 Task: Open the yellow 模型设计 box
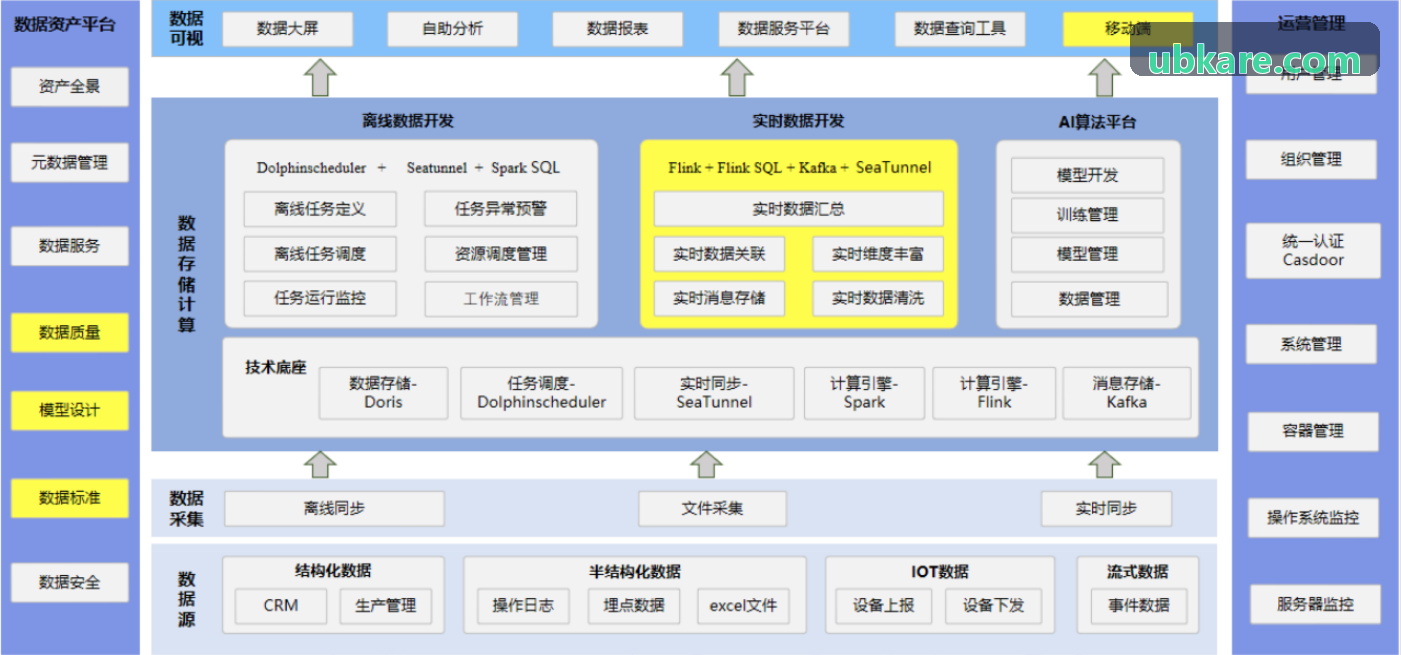click(x=70, y=410)
